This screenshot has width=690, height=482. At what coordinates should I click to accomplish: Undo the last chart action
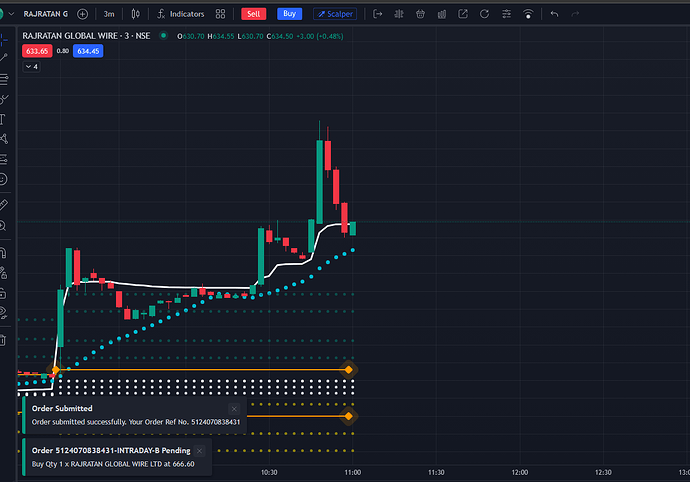pos(554,14)
